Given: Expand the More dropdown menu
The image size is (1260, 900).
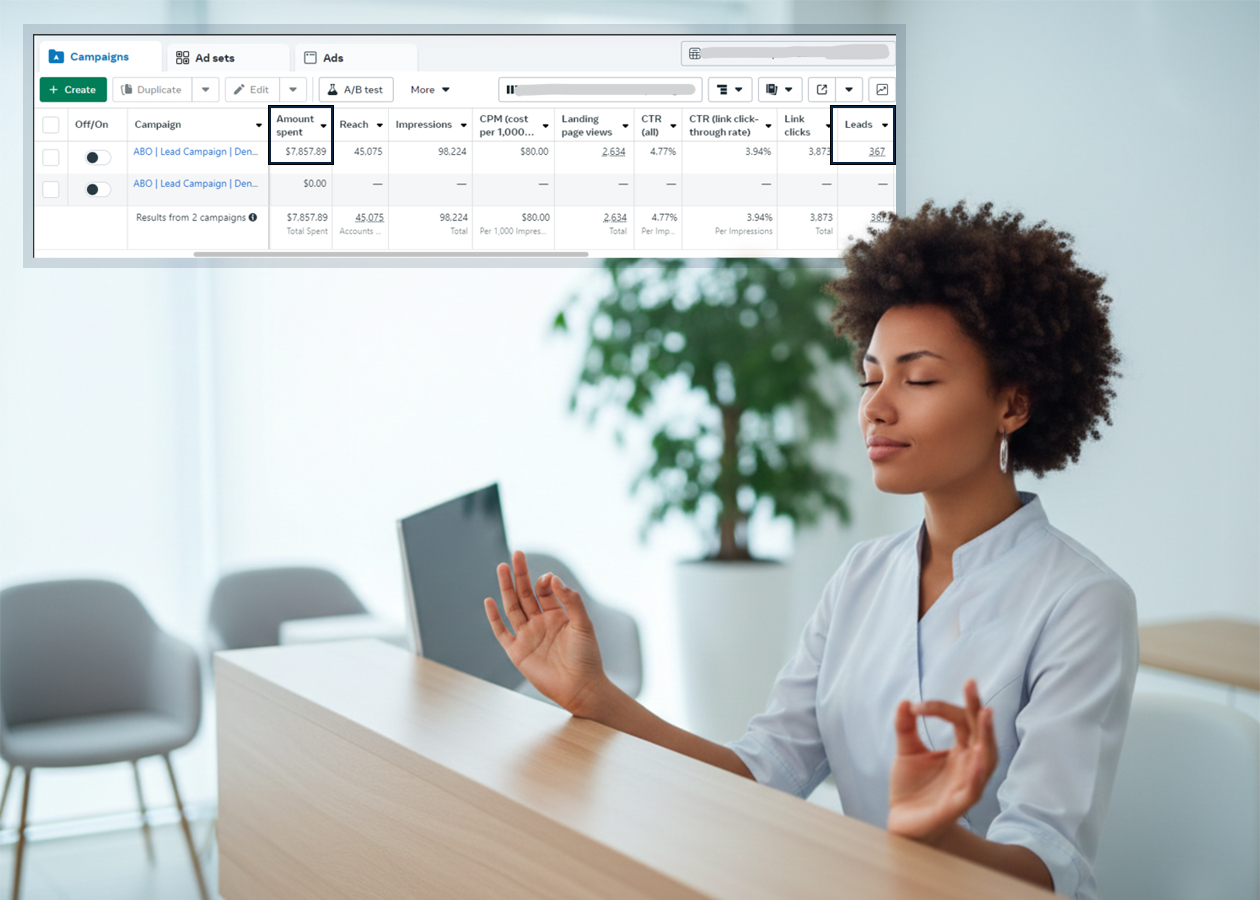Looking at the screenshot, I should pyautogui.click(x=430, y=90).
